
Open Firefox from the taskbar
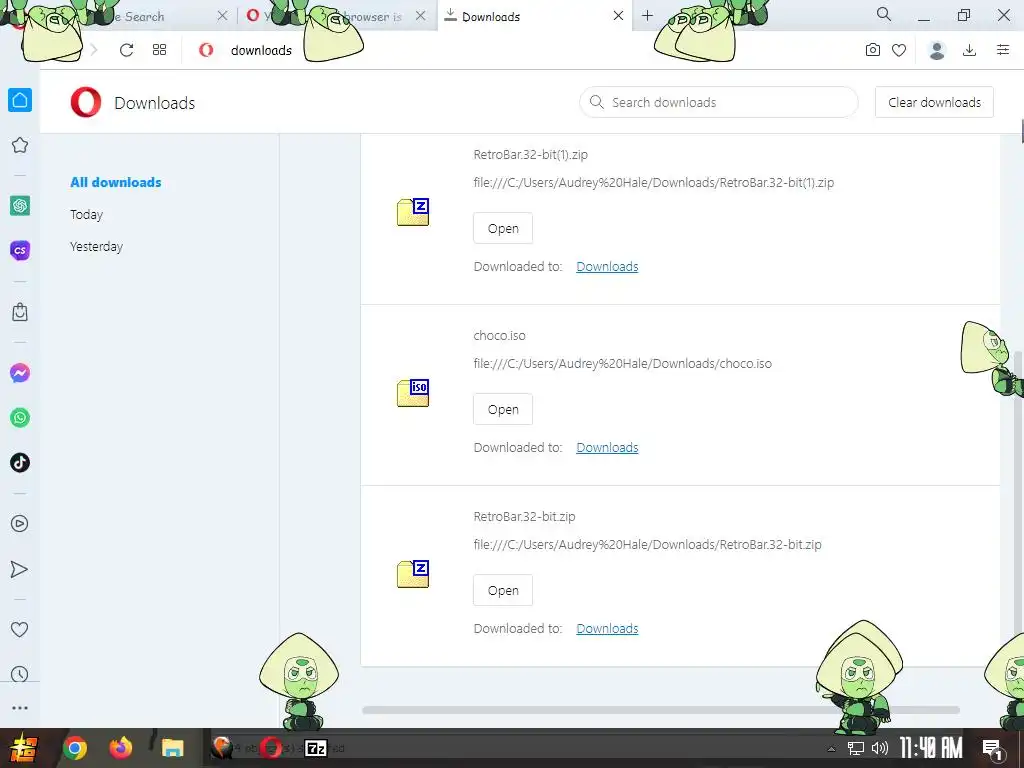(x=121, y=748)
